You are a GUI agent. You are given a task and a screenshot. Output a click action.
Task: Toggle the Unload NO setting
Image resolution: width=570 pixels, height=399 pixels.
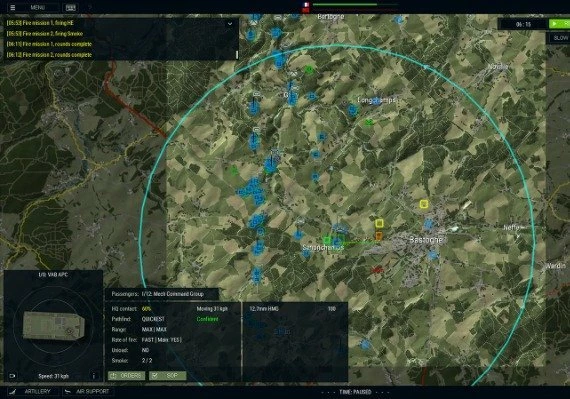click(x=145, y=350)
